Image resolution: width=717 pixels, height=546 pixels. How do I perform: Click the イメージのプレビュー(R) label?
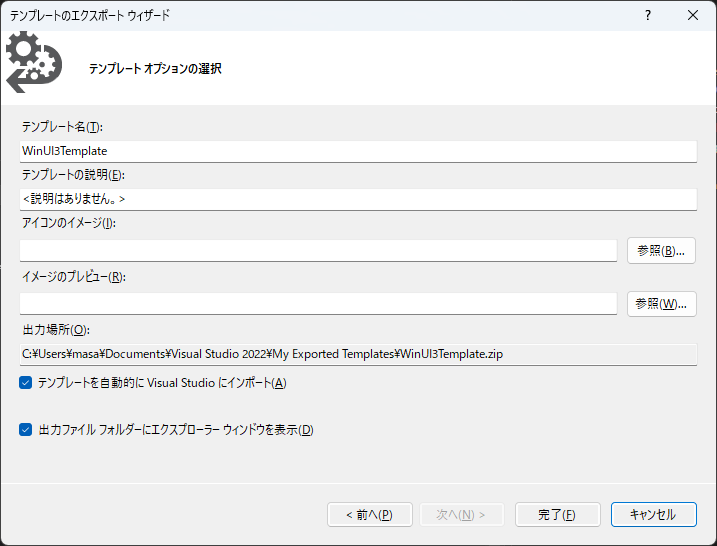click(74, 277)
